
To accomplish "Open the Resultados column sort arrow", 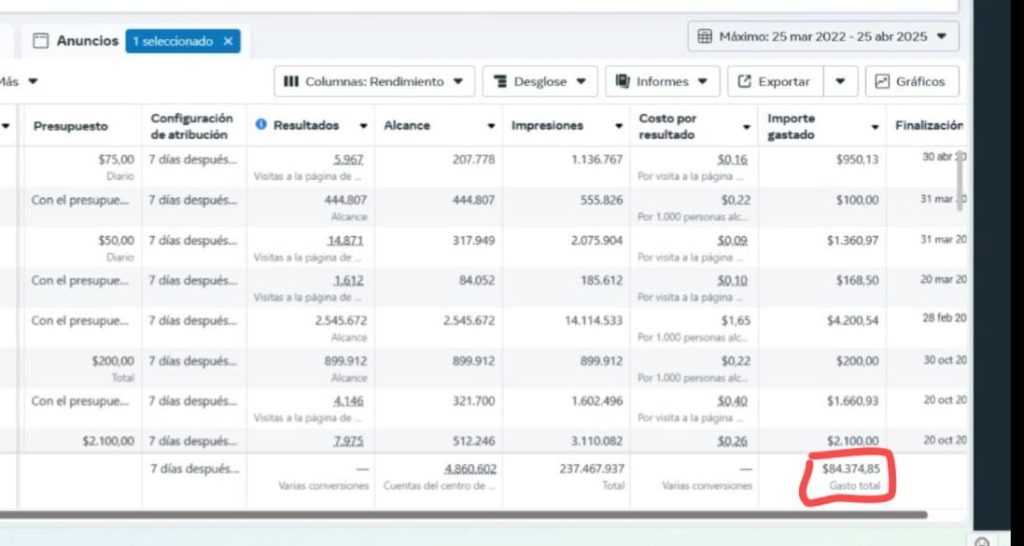I will 363,126.
